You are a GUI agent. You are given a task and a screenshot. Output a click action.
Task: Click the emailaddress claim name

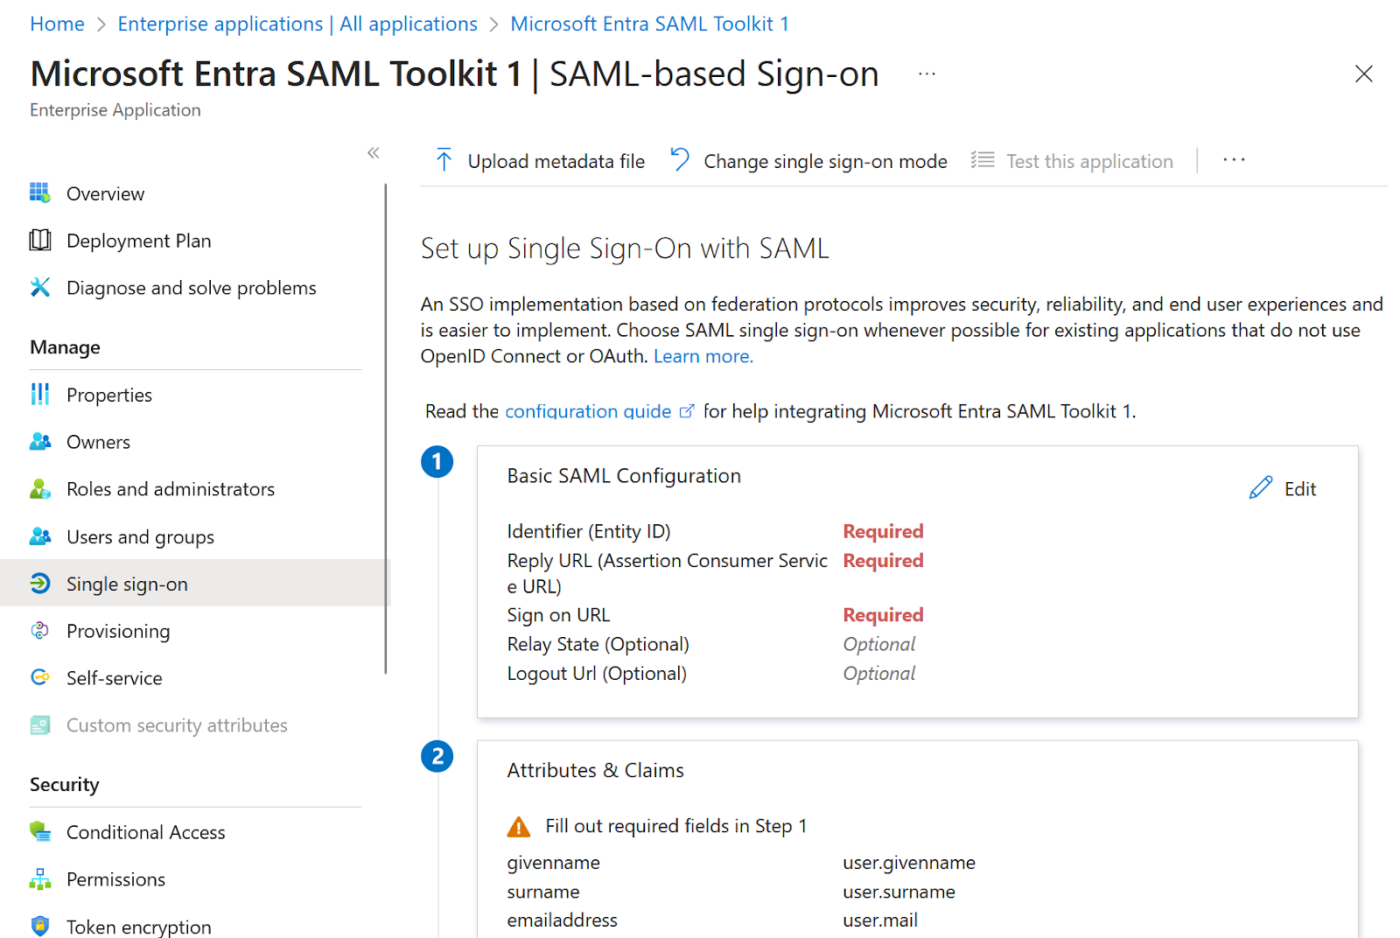click(x=562, y=920)
